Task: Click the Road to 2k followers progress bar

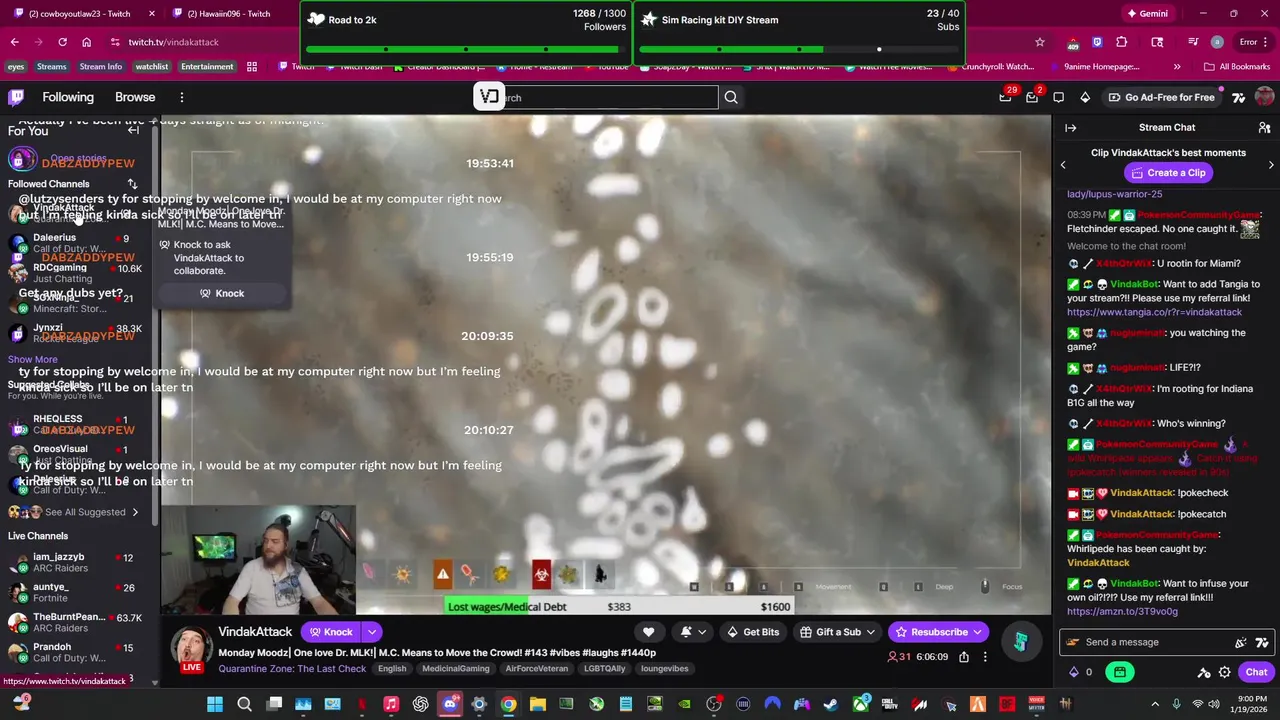Action: pyautogui.click(x=466, y=49)
